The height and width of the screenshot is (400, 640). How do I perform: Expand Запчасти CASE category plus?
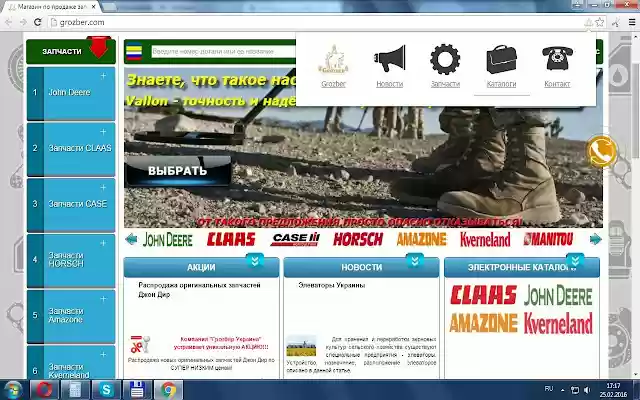pyautogui.click(x=103, y=188)
